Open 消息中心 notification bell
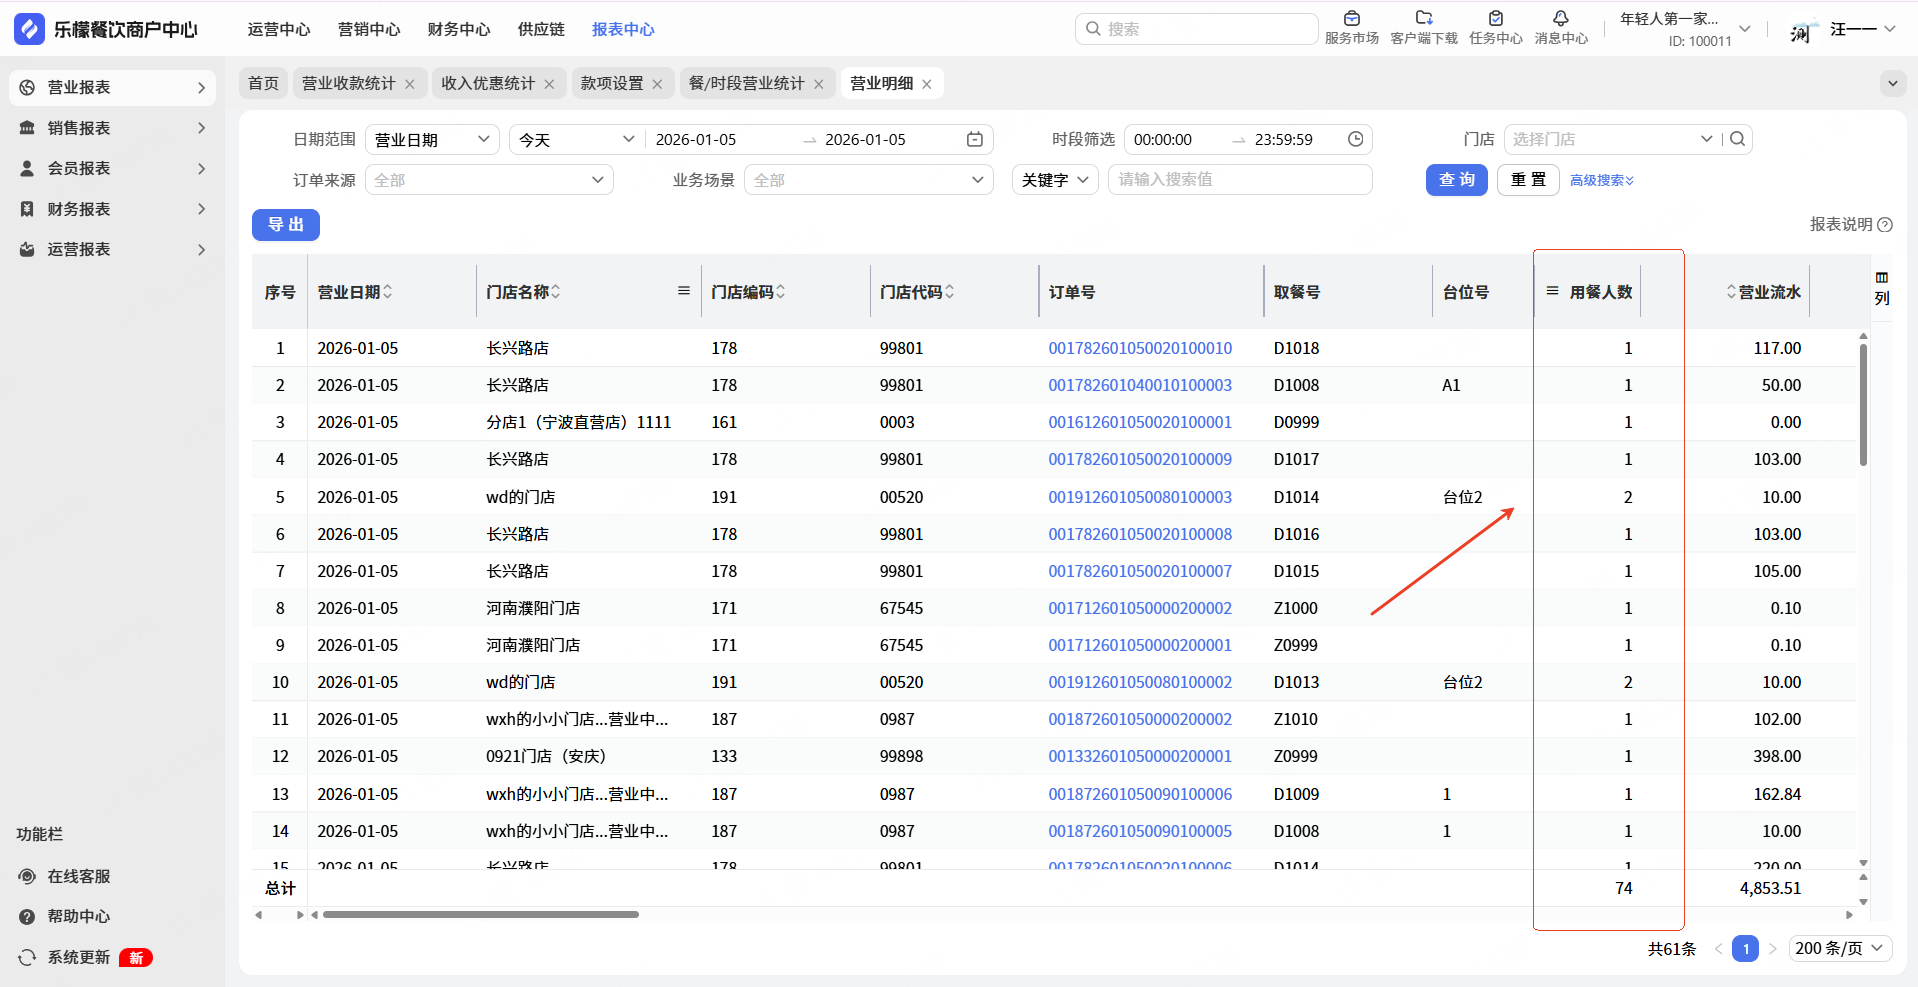 1560,19
